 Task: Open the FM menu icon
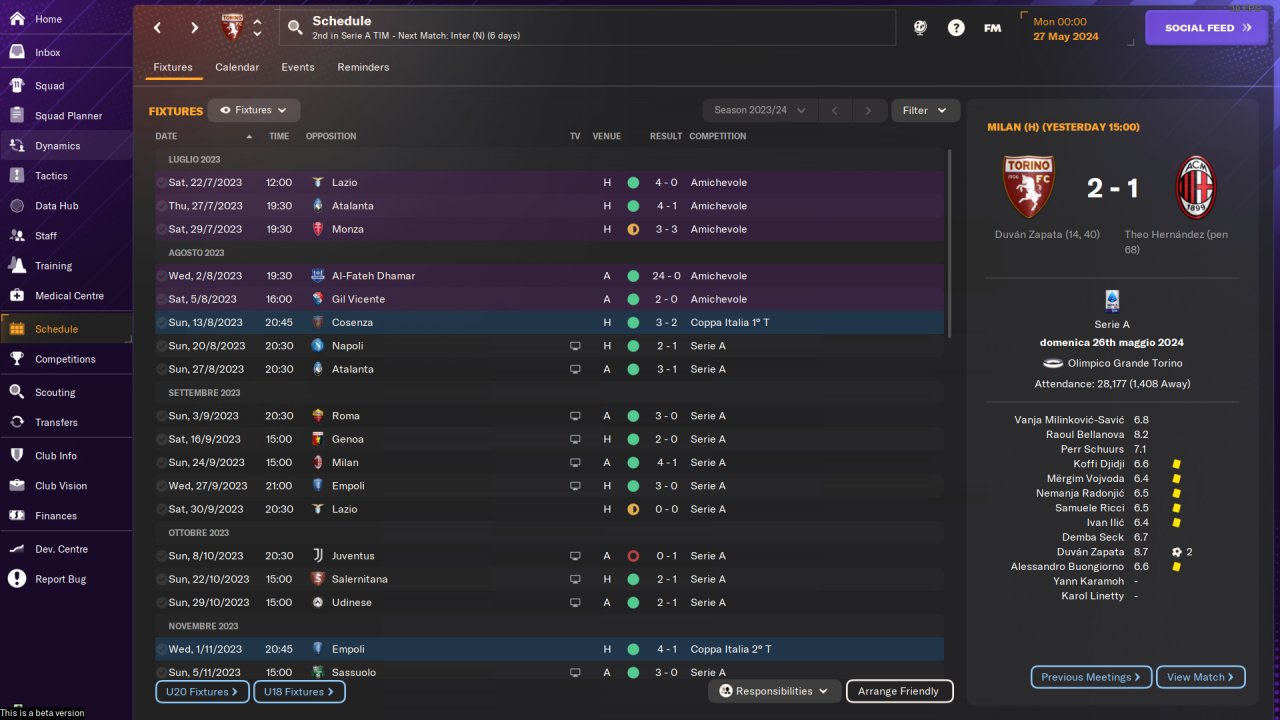coord(992,28)
